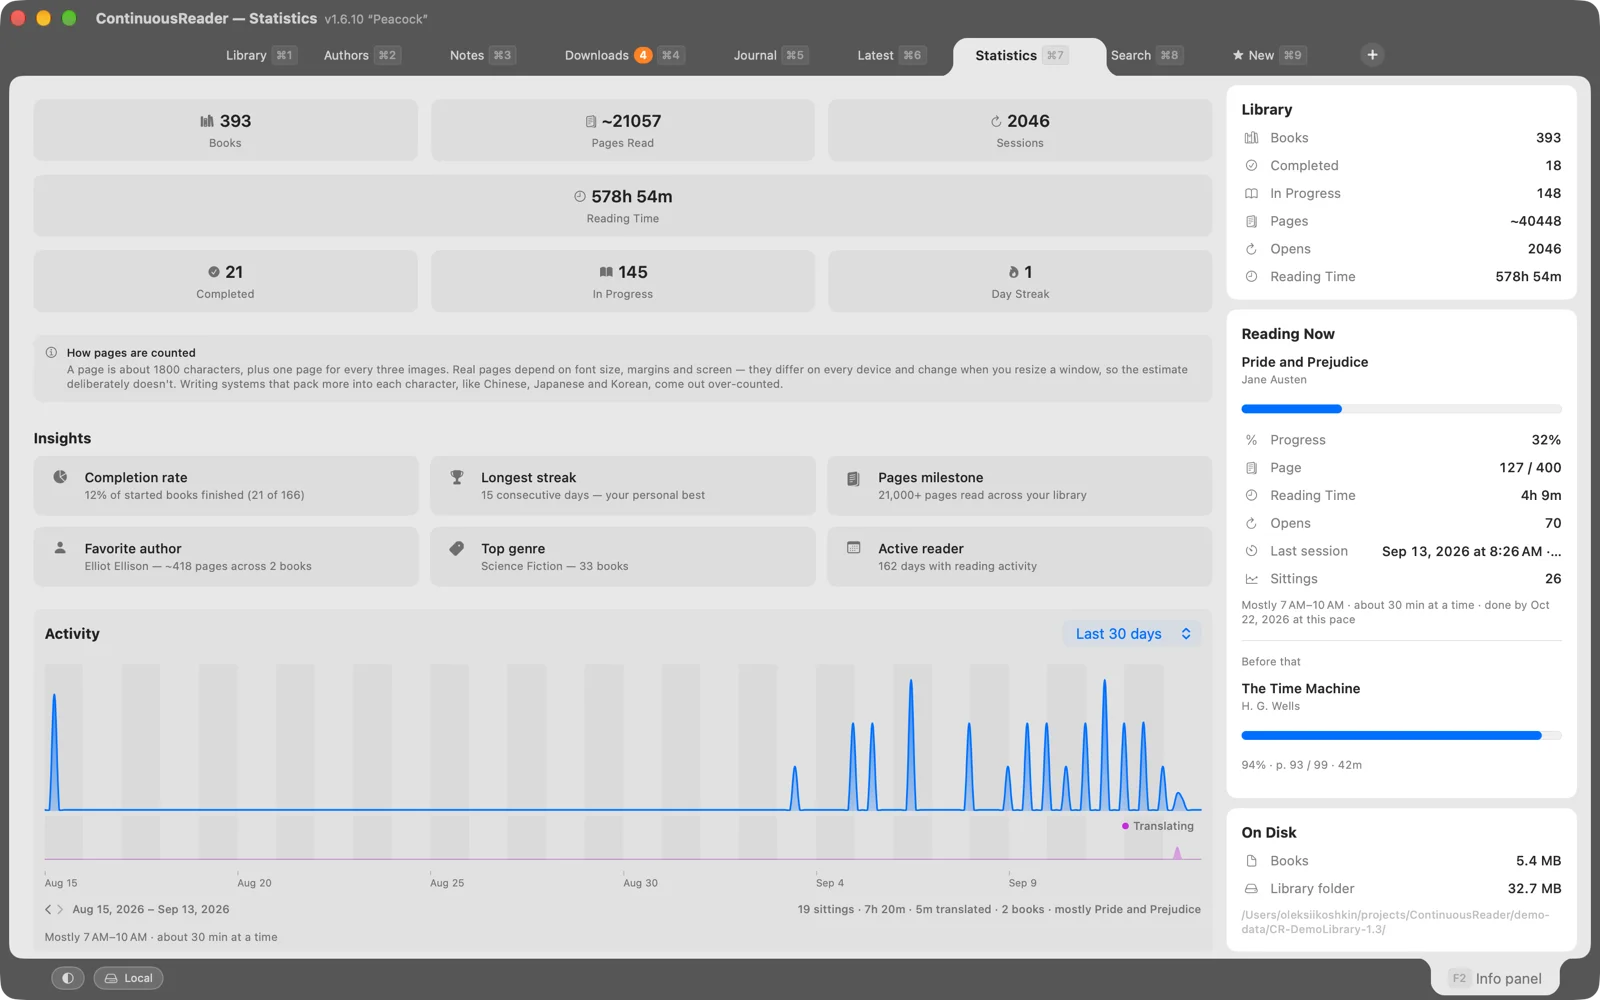The height and width of the screenshot is (1000, 1600).
Task: Click the Translating legend dot
Action: click(1125, 826)
